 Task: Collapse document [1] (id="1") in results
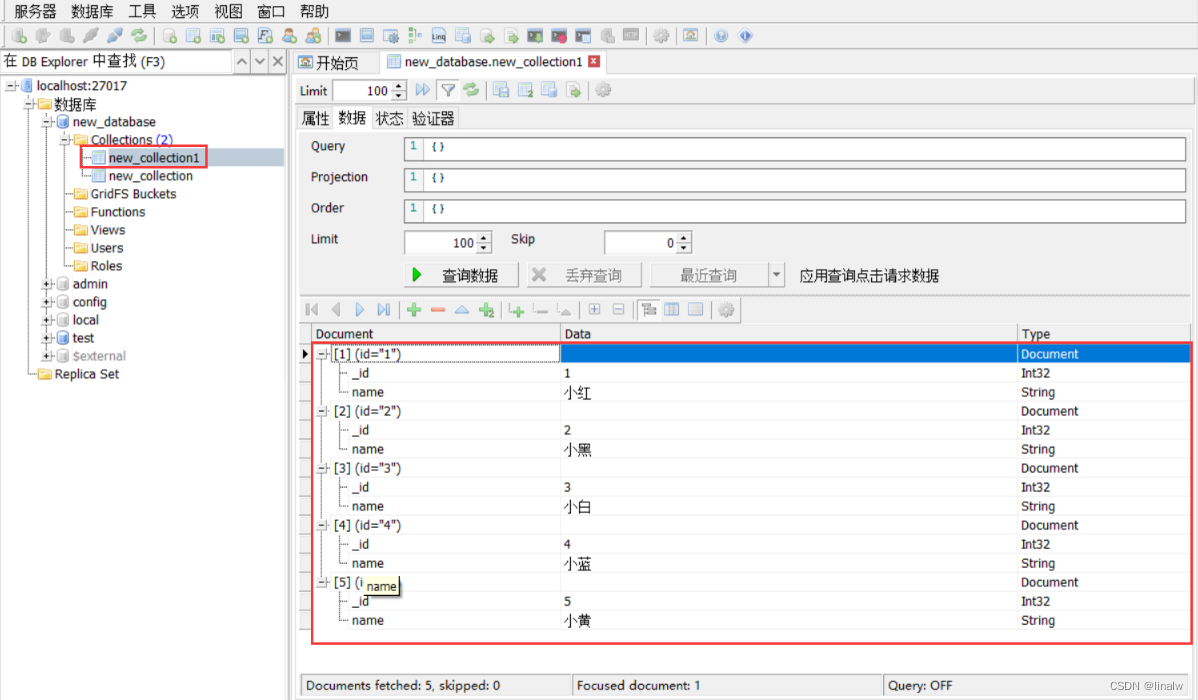[x=322, y=353]
